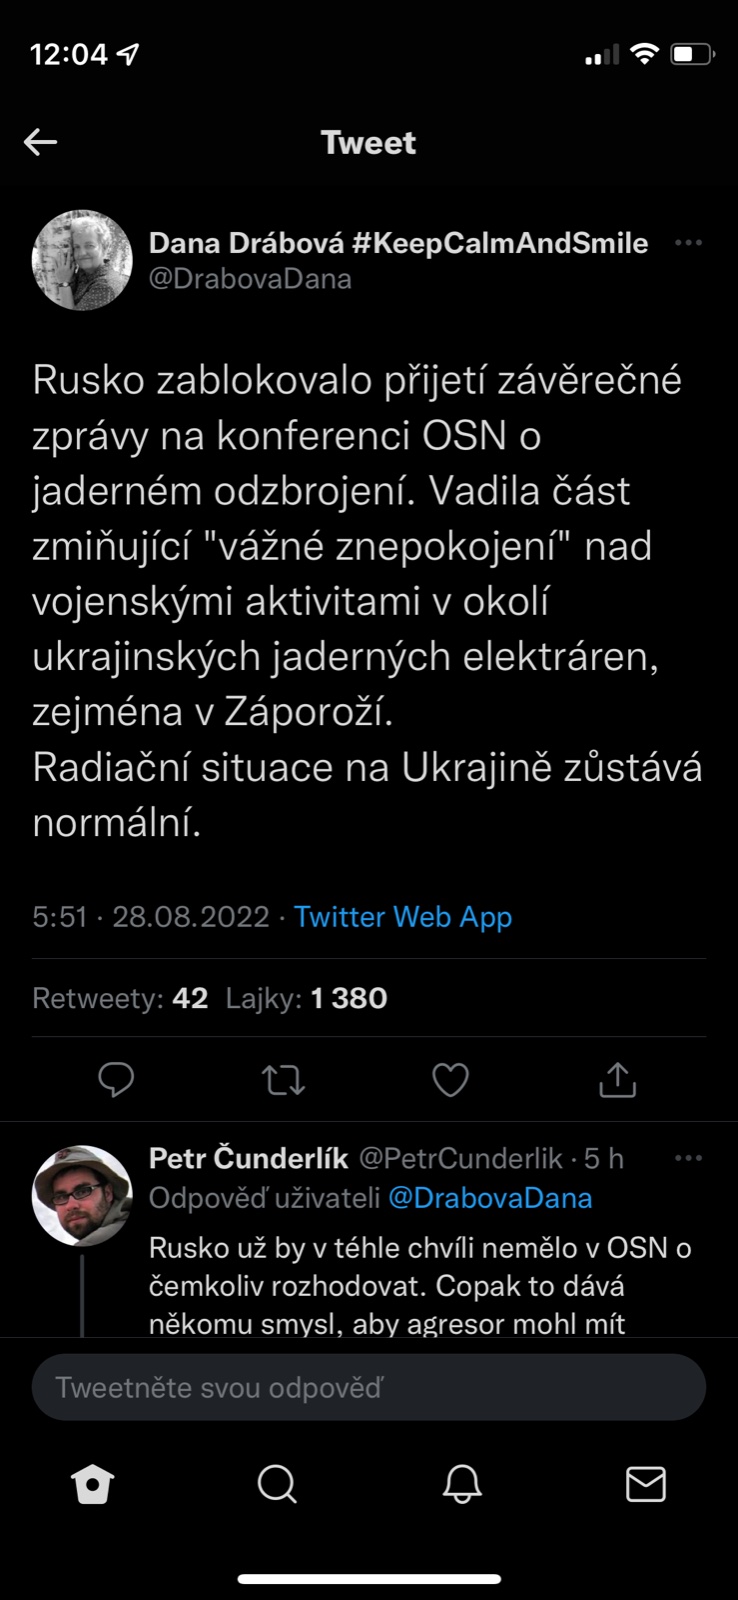
Task: Go to the Home tab
Action: tap(93, 1485)
